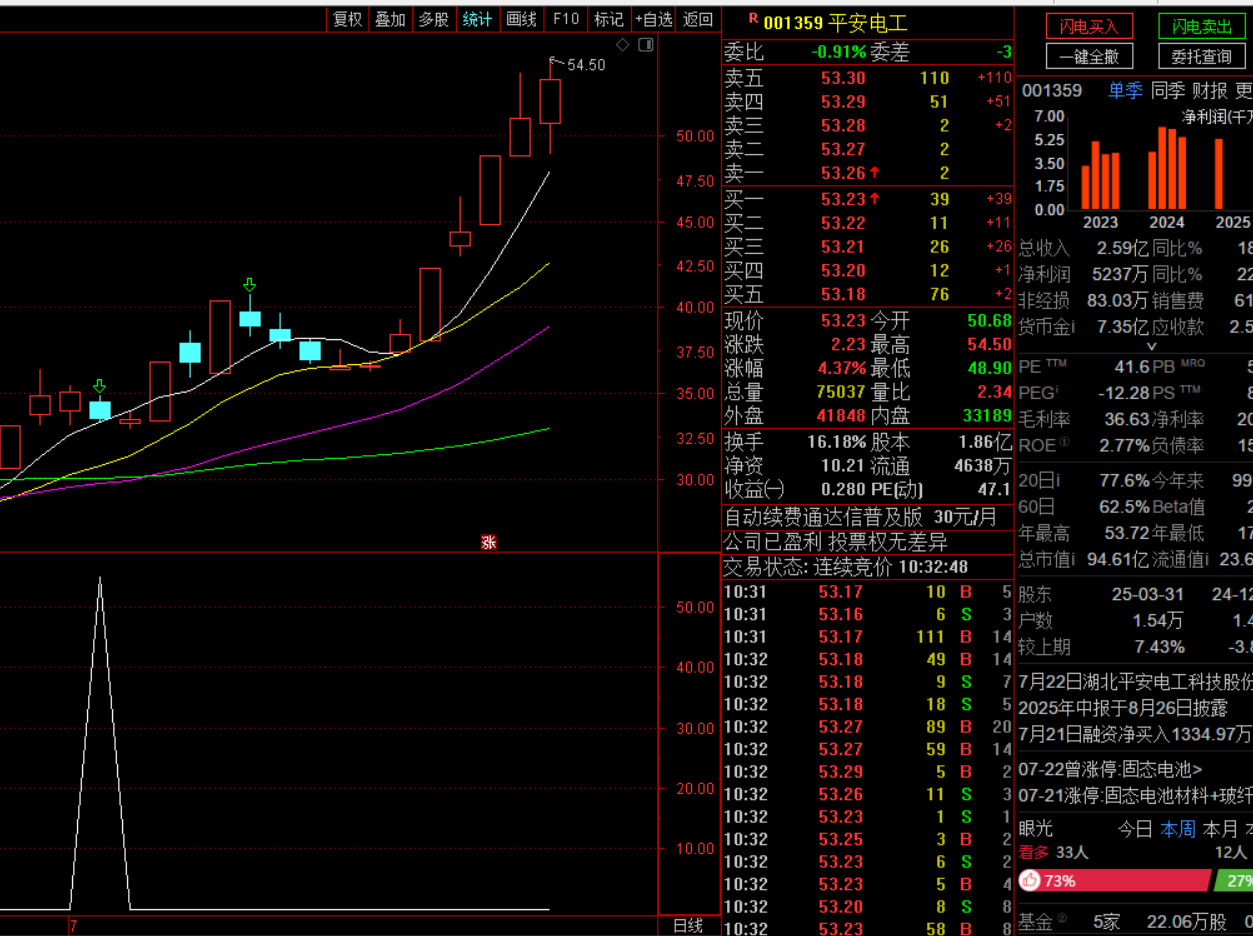
Task: Click the 委比 -0.91% value
Action: 838,52
